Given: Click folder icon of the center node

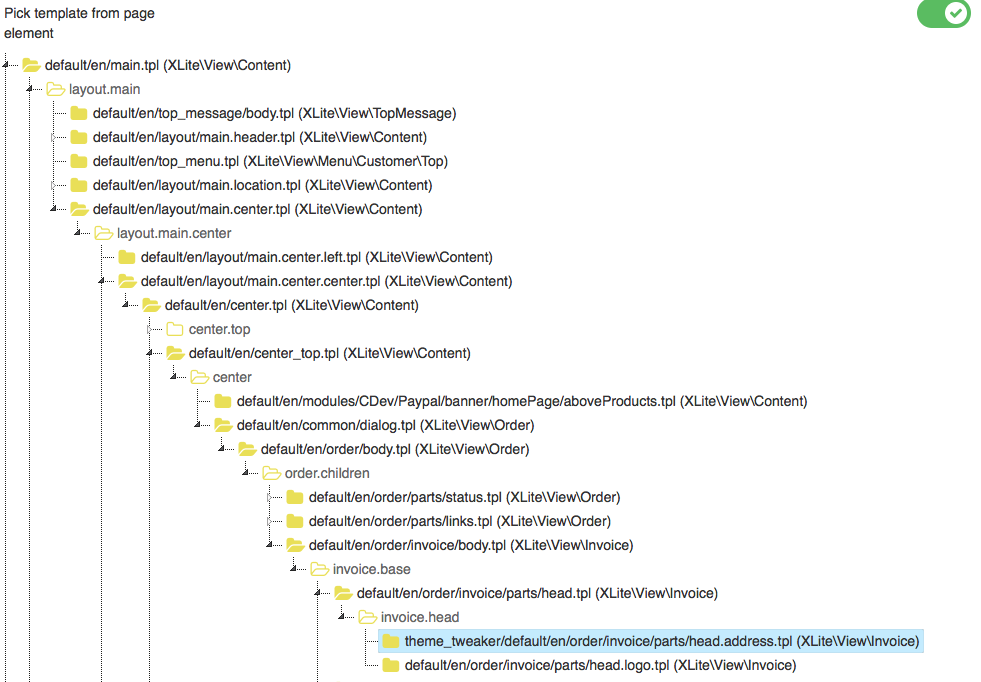Looking at the screenshot, I should pyautogui.click(x=199, y=377).
